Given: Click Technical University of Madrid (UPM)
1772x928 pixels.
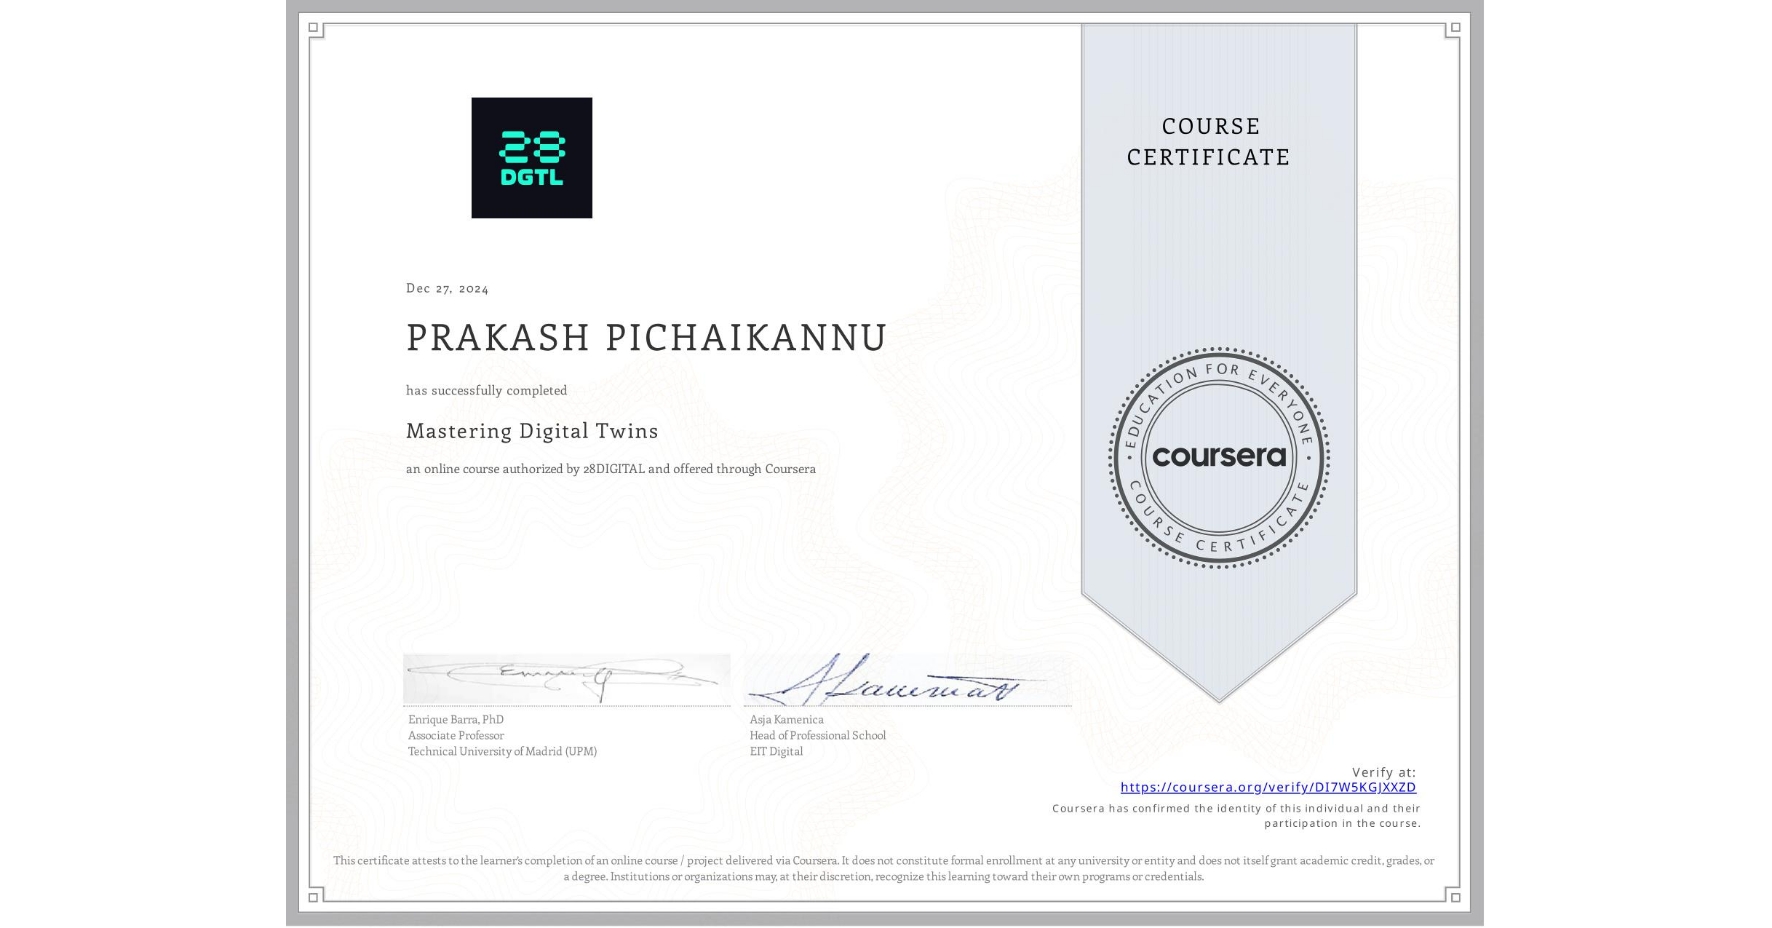Looking at the screenshot, I should (502, 751).
